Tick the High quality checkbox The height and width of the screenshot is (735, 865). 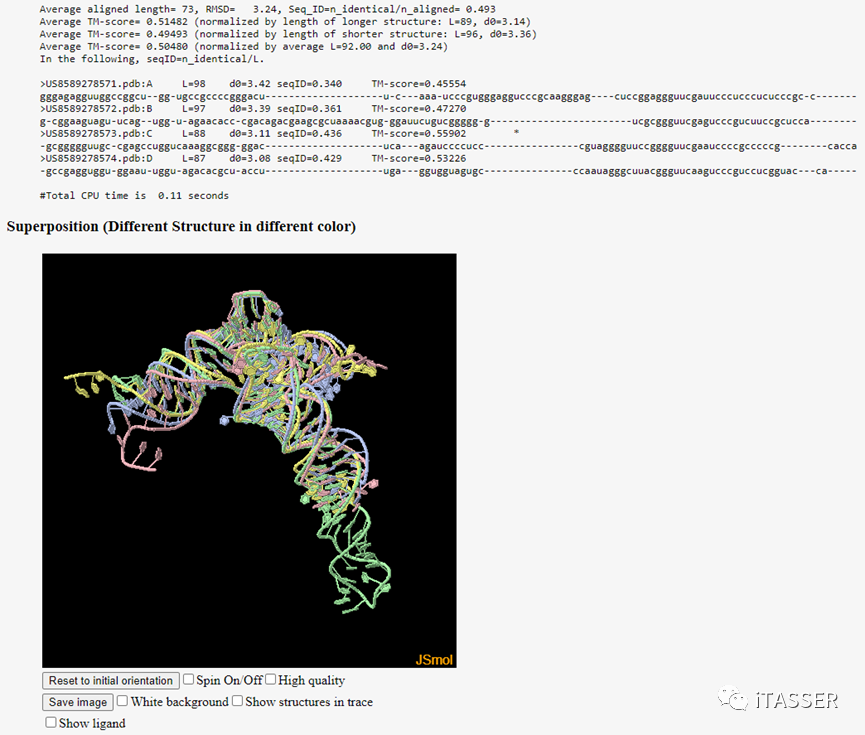pyautogui.click(x=270, y=679)
